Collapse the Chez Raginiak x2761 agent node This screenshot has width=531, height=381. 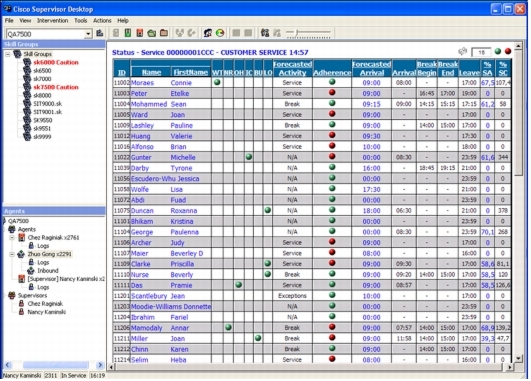tap(12, 237)
